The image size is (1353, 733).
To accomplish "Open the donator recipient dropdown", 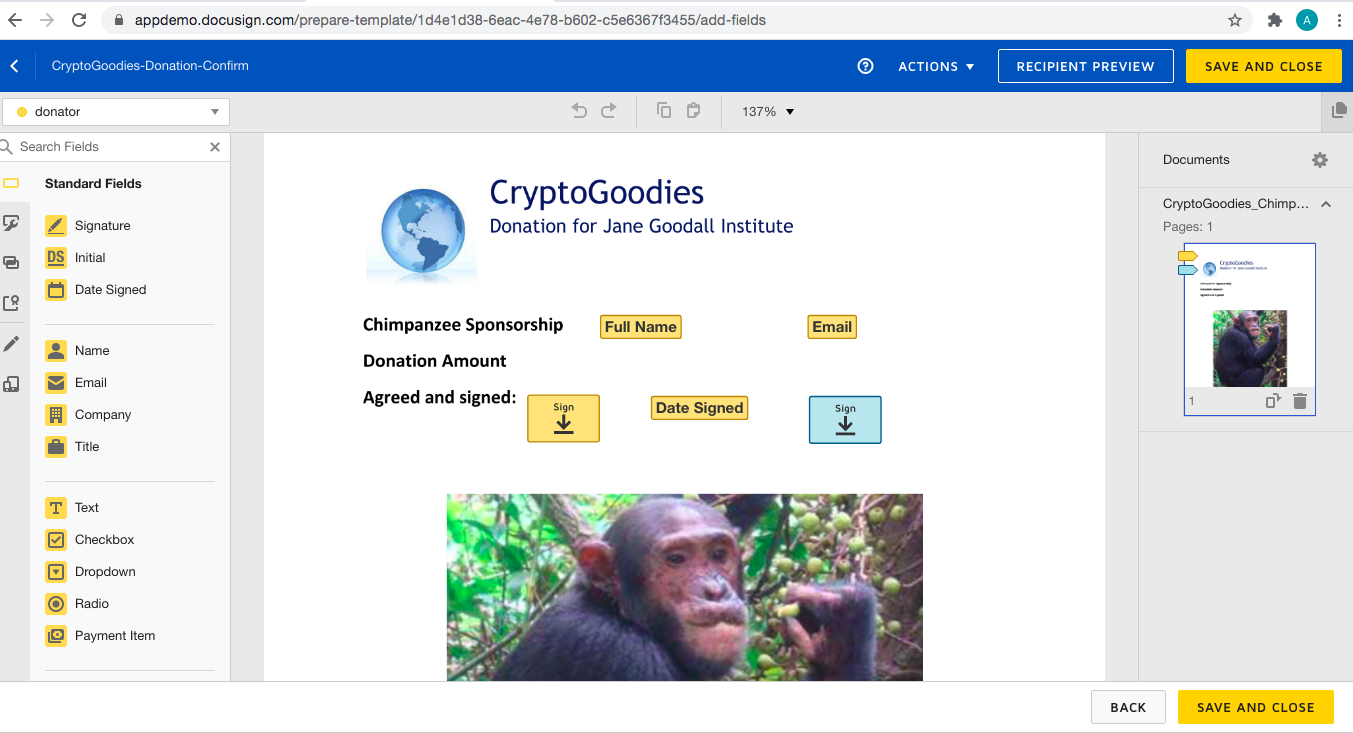I will 116,112.
